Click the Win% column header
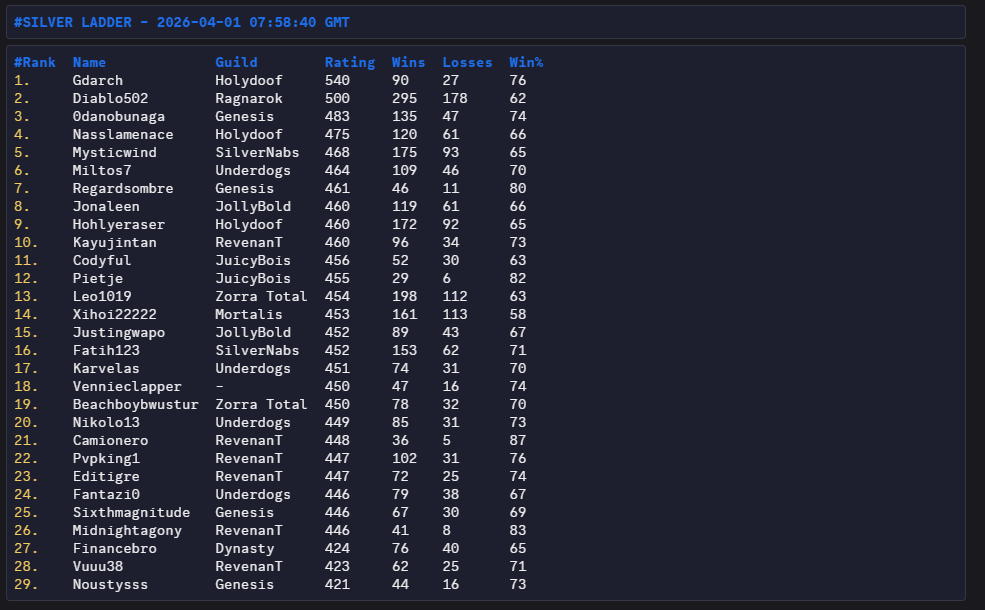 click(x=526, y=62)
